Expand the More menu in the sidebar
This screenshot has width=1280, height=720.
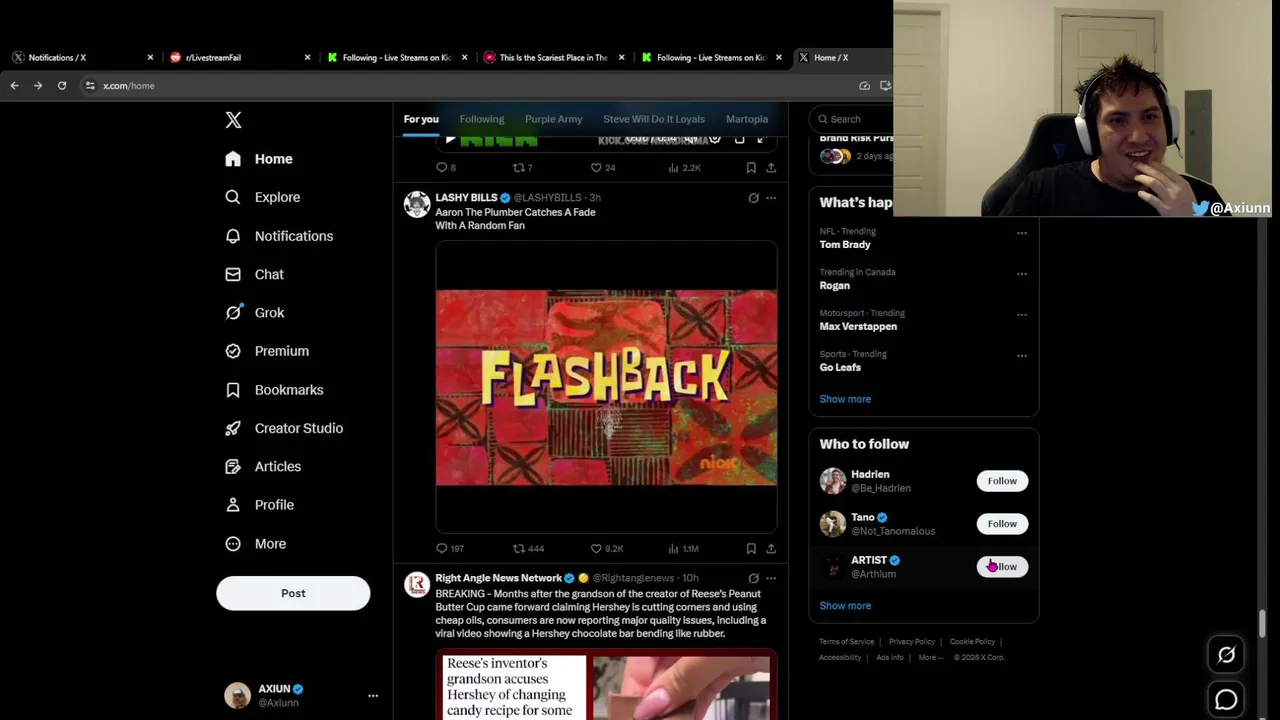[x=255, y=544]
